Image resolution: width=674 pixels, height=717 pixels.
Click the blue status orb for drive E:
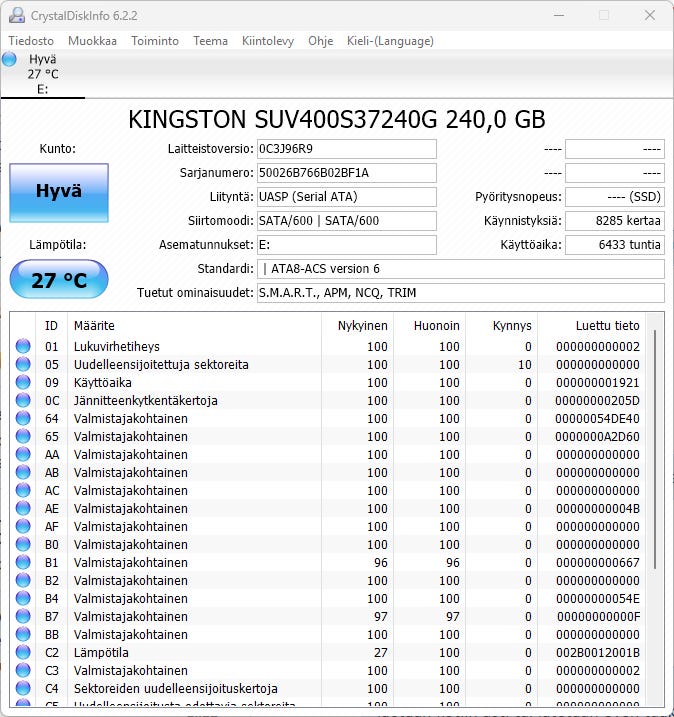pos(10,60)
